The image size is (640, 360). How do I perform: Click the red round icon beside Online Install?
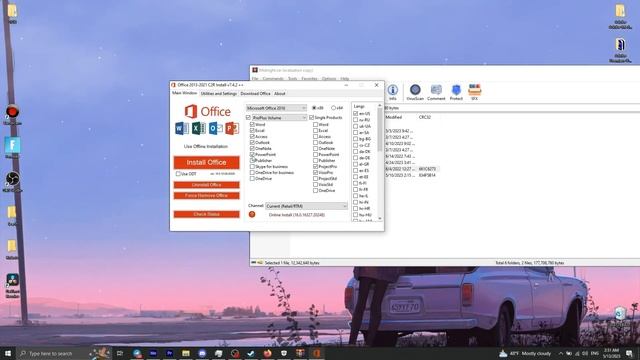(252, 214)
